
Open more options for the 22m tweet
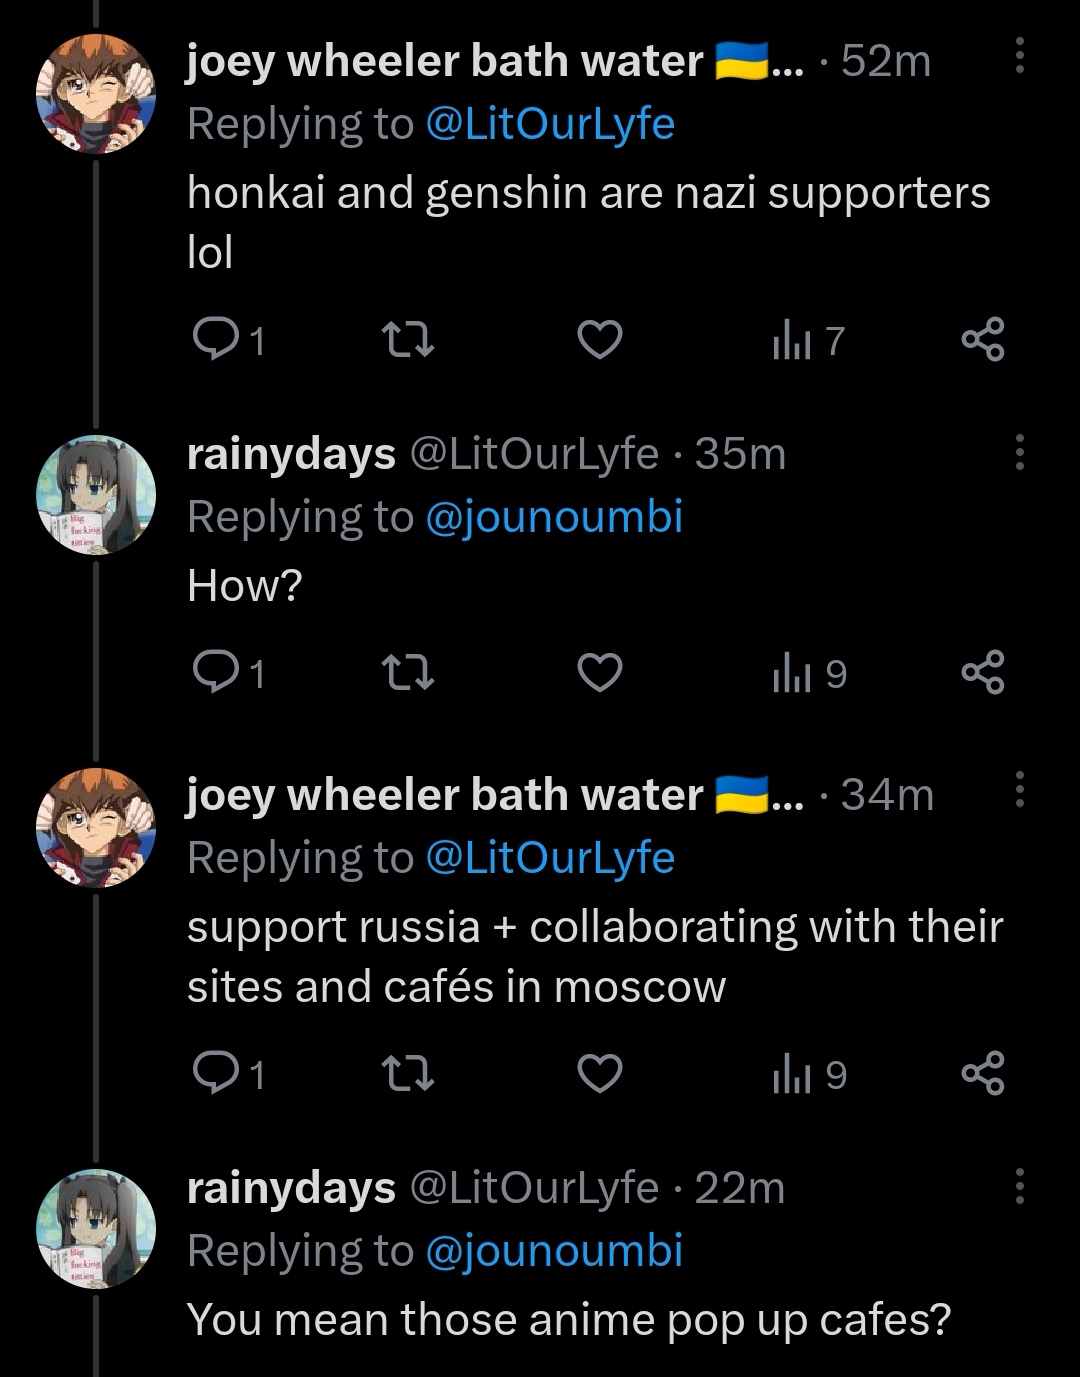(1019, 1185)
